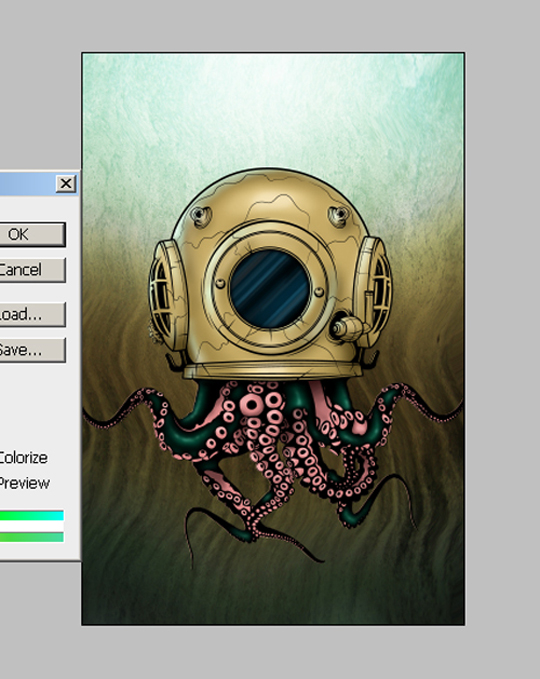Click the Save... settings button
This screenshot has height=679, width=540.
coord(32,350)
